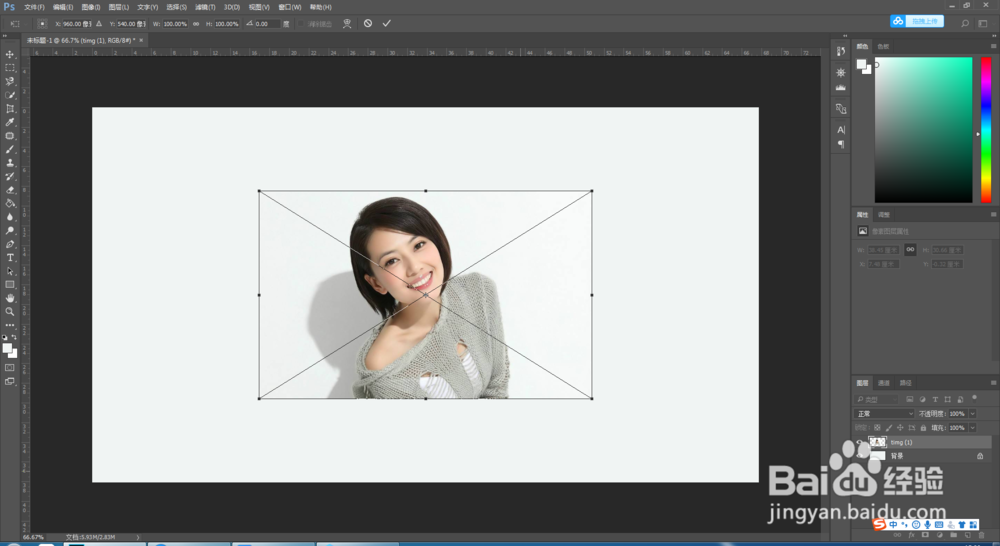This screenshot has height=546, width=1000.
Task: Toggle the anti-alias checkbox in options bar
Action: (x=301, y=24)
